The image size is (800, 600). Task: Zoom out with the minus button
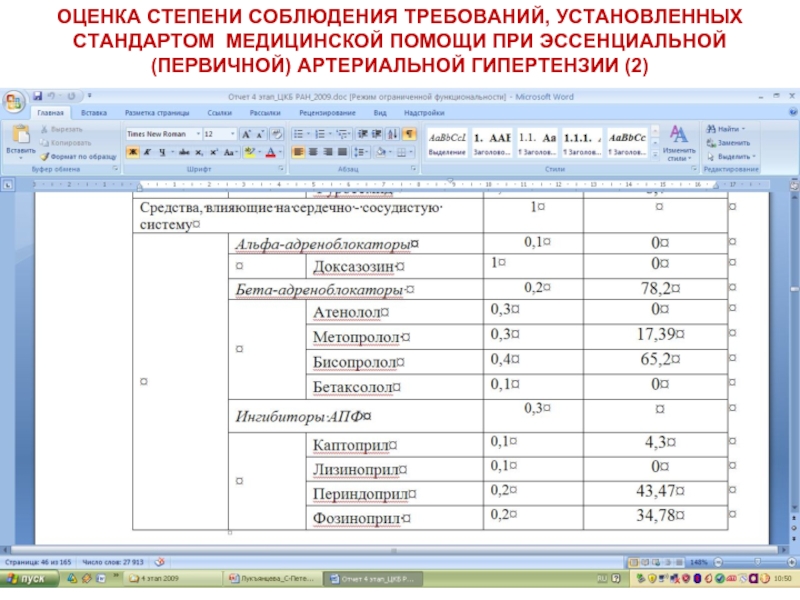[718, 562]
